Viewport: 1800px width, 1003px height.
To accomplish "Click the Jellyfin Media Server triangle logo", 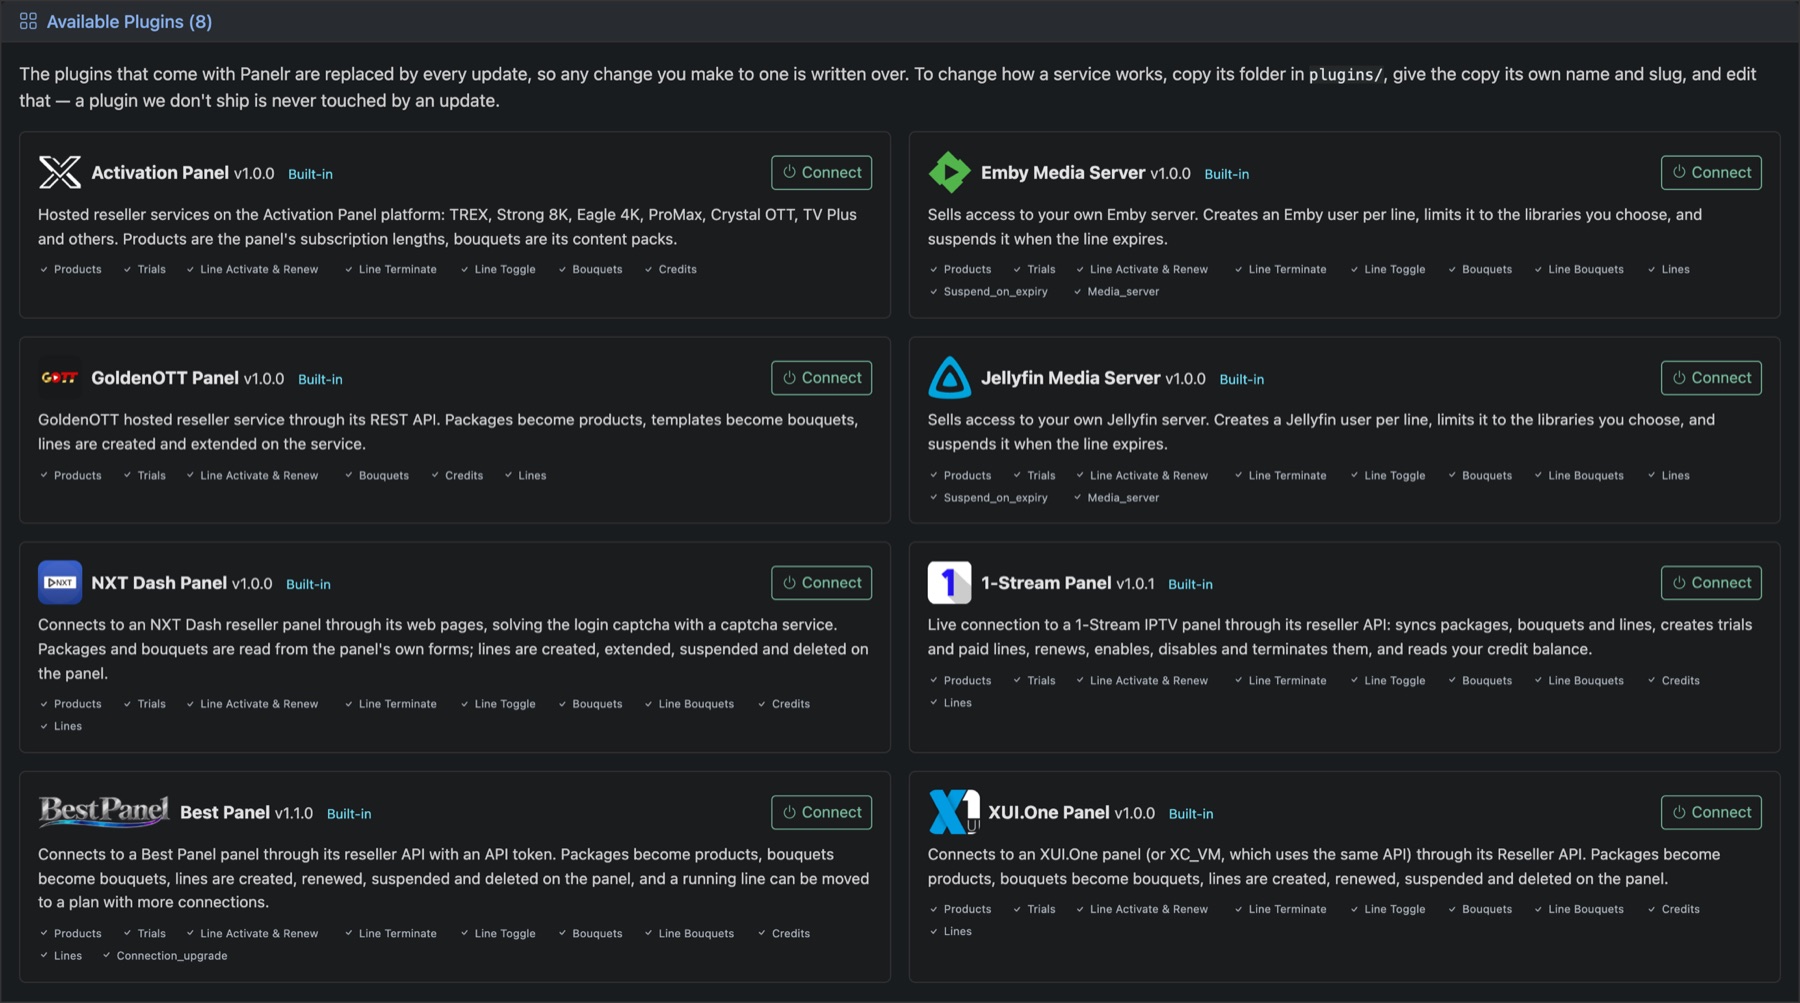I will click(949, 377).
